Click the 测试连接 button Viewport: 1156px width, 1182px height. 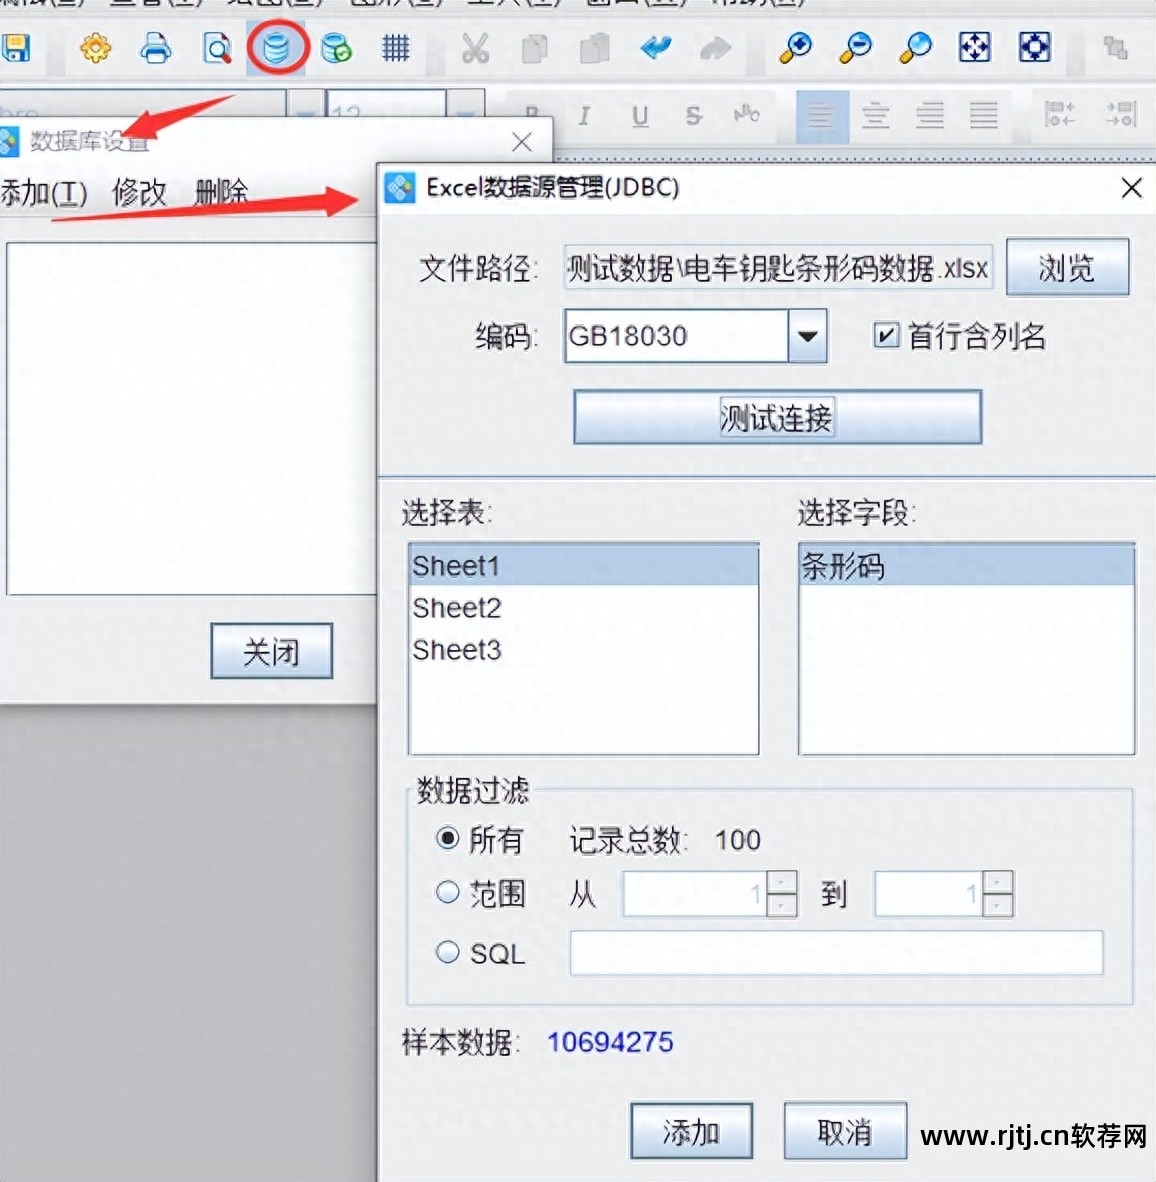(776, 417)
